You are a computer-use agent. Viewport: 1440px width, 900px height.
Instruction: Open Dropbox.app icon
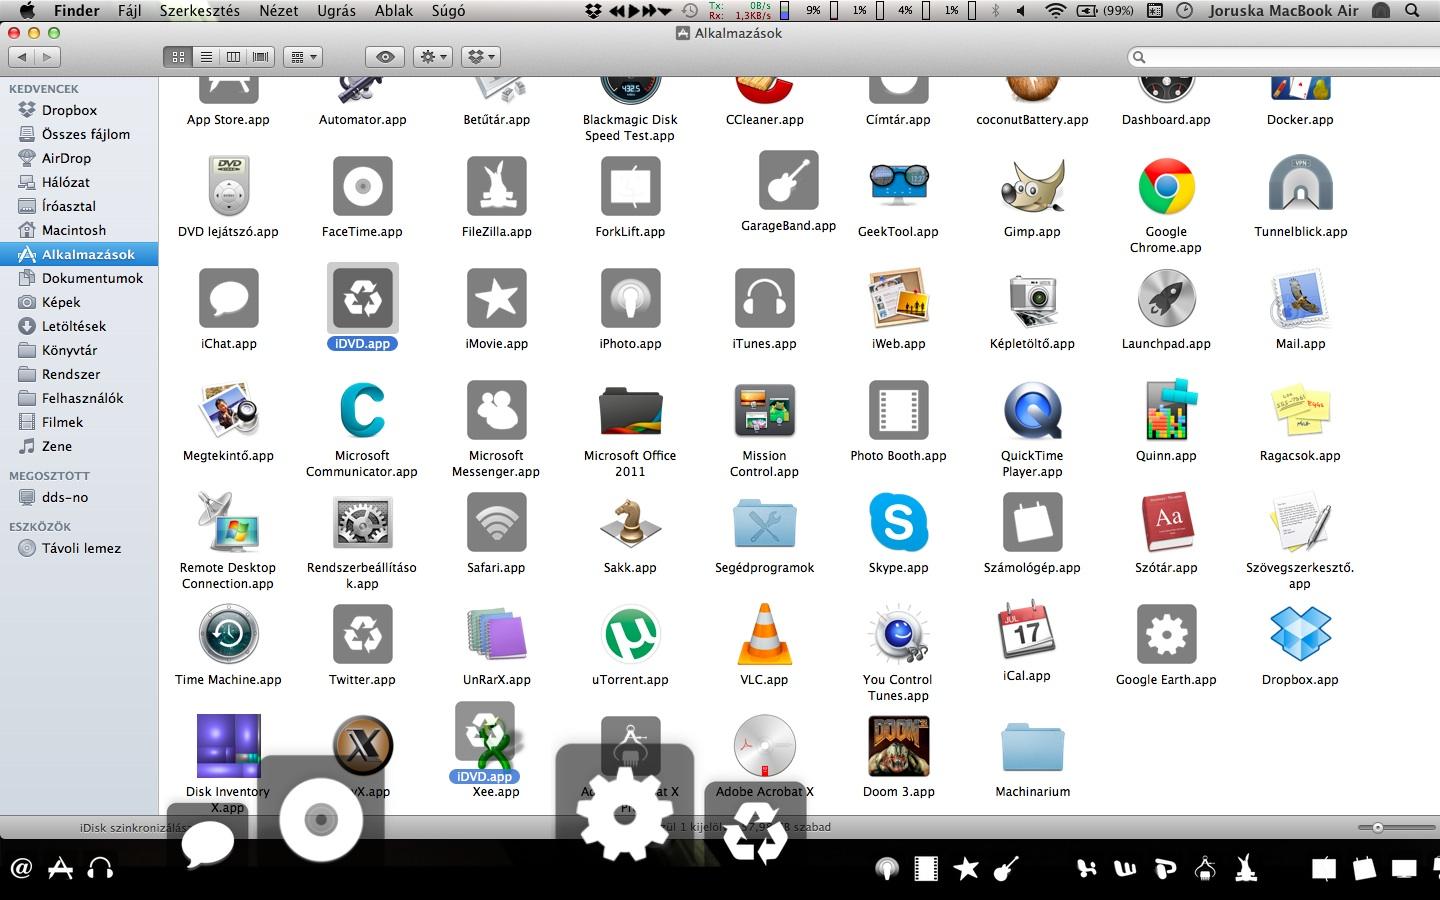(1300, 634)
